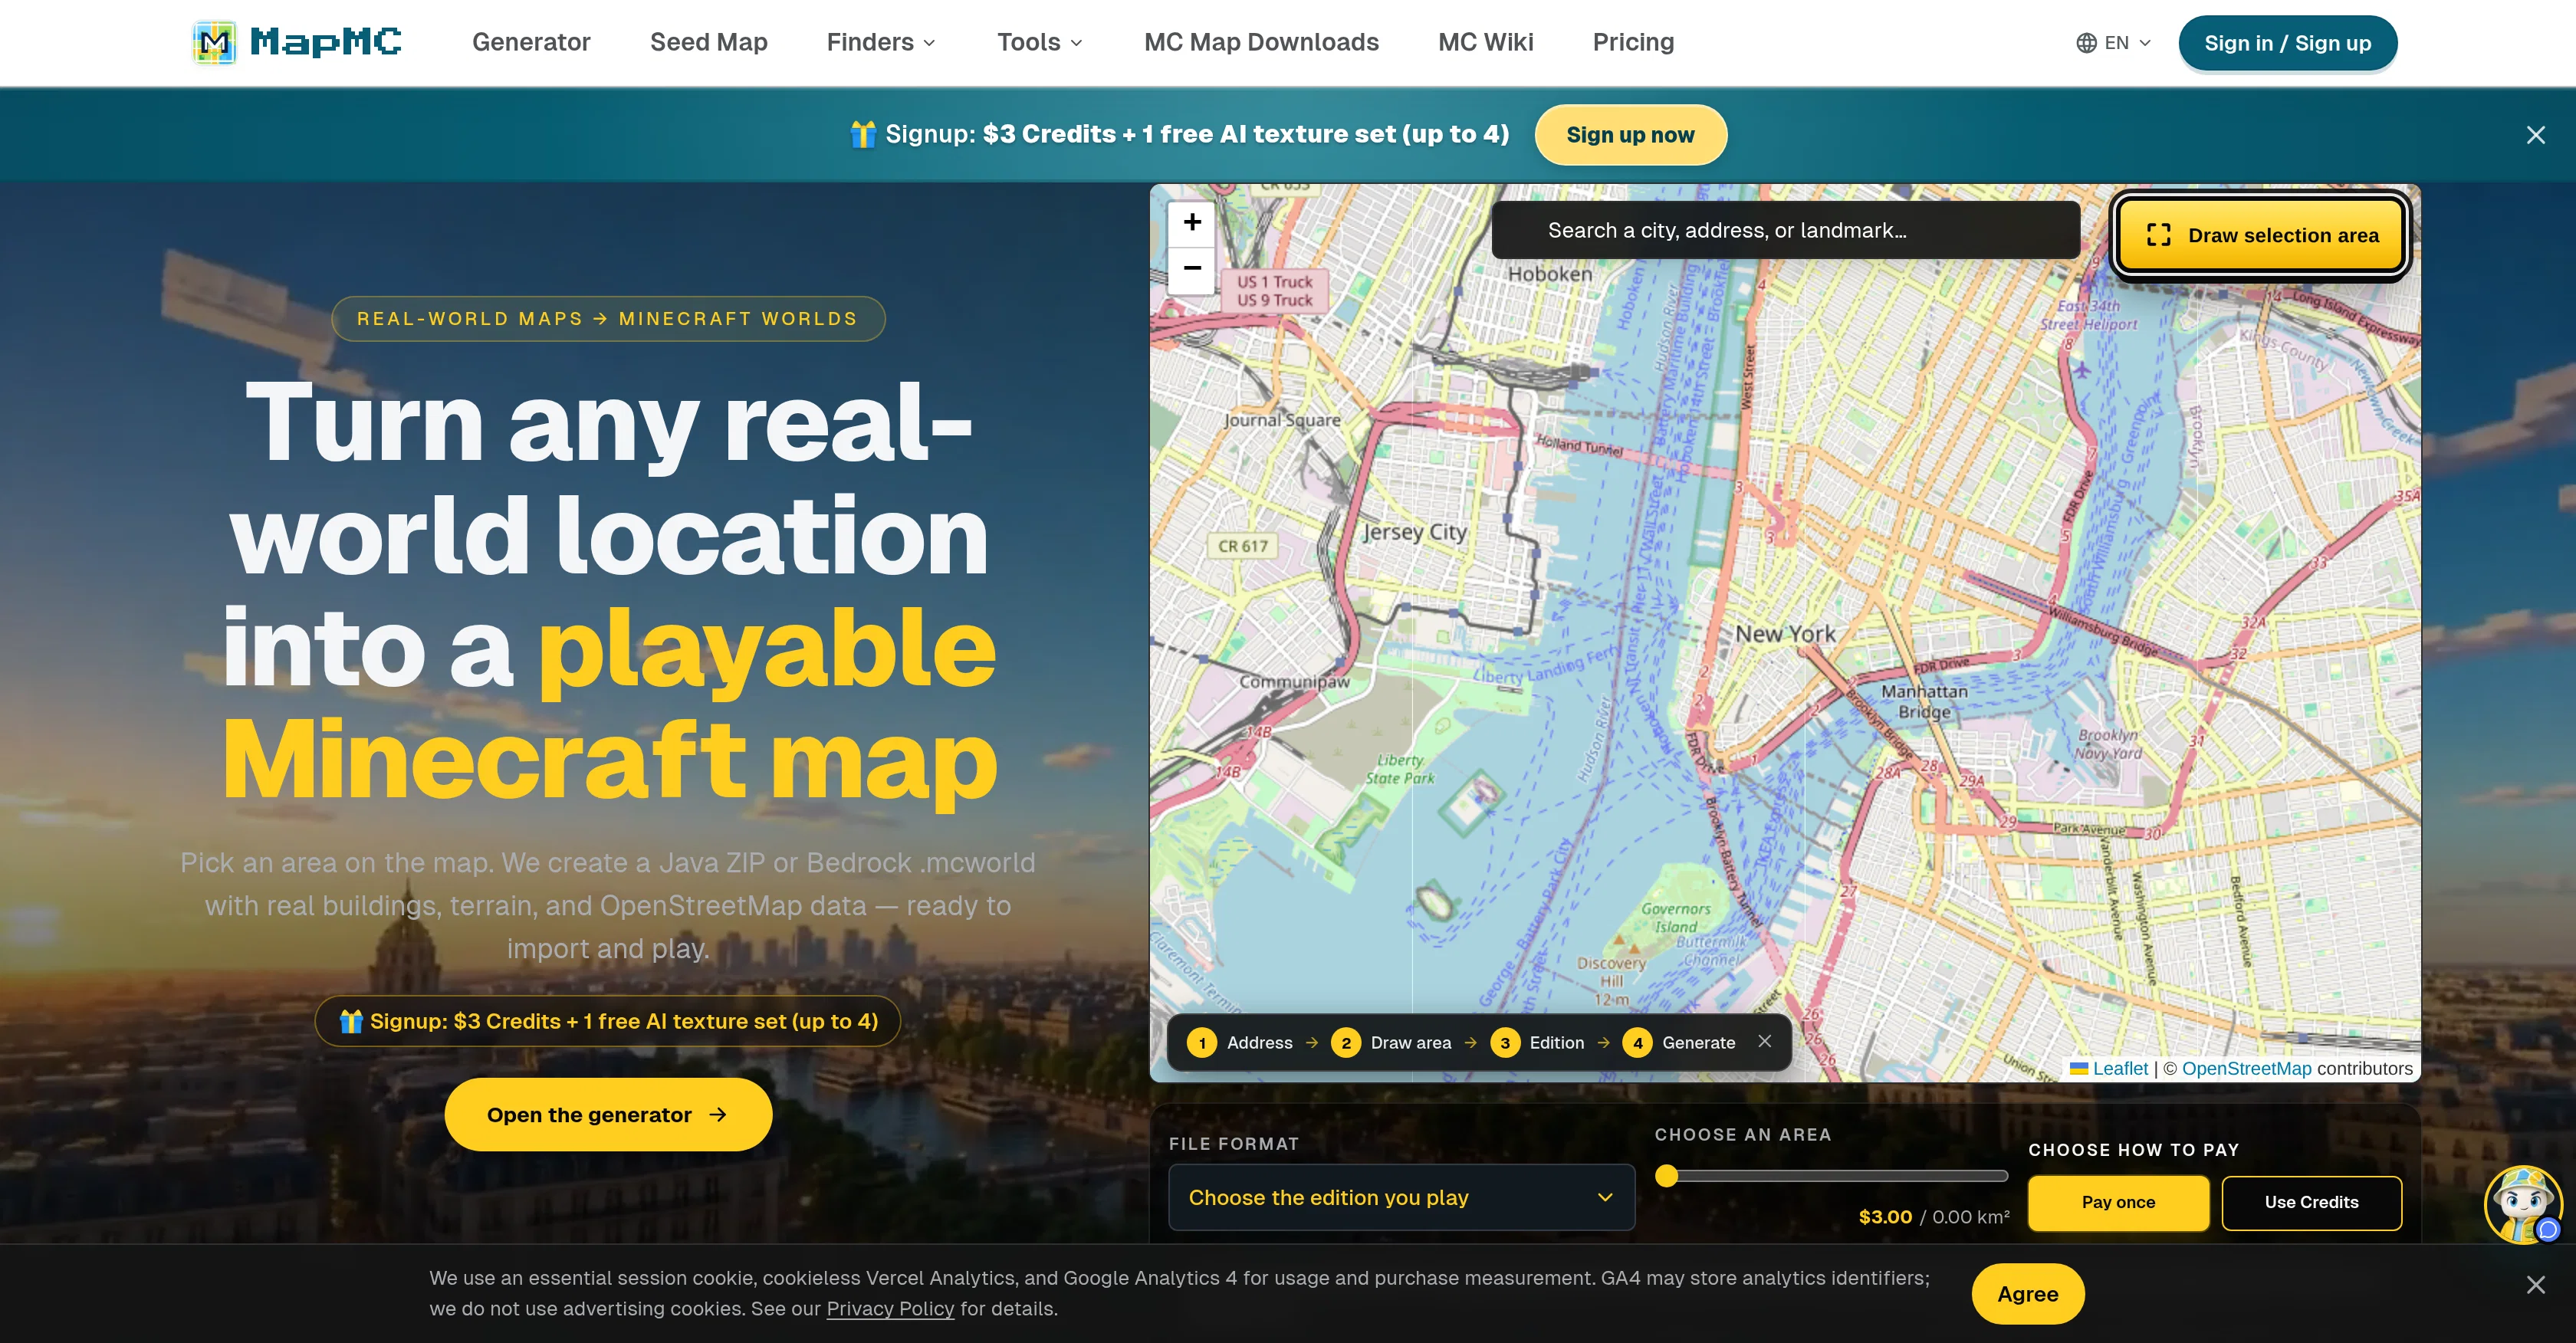Open the EN language dropdown
Image resolution: width=2576 pixels, height=1343 pixels.
pyautogui.click(x=2113, y=43)
